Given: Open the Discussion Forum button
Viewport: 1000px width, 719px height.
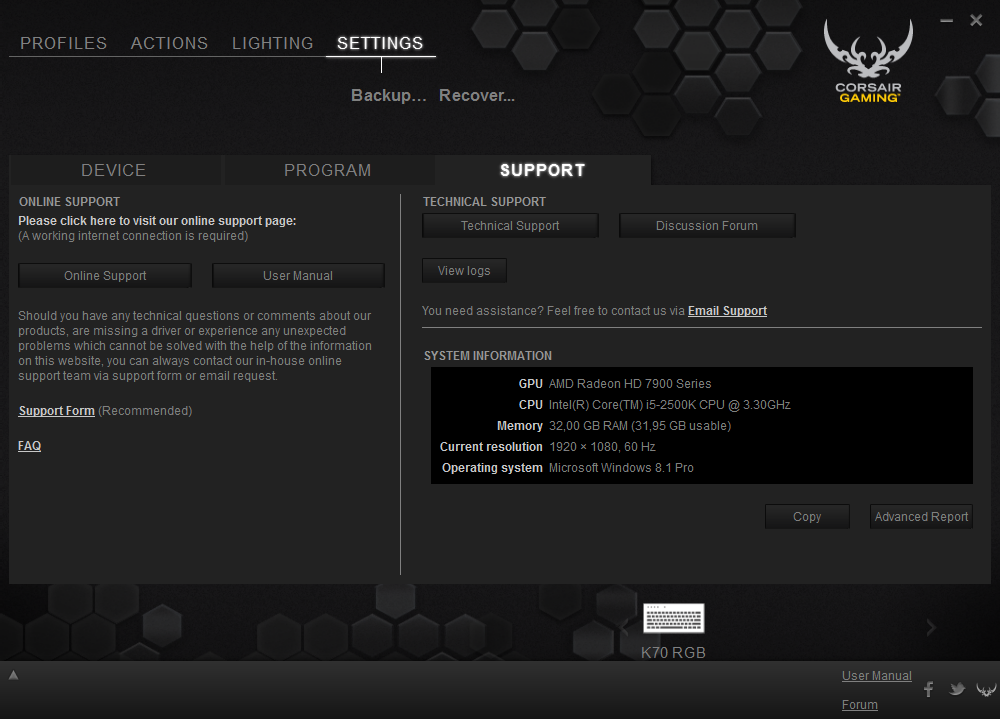Looking at the screenshot, I should point(707,226).
